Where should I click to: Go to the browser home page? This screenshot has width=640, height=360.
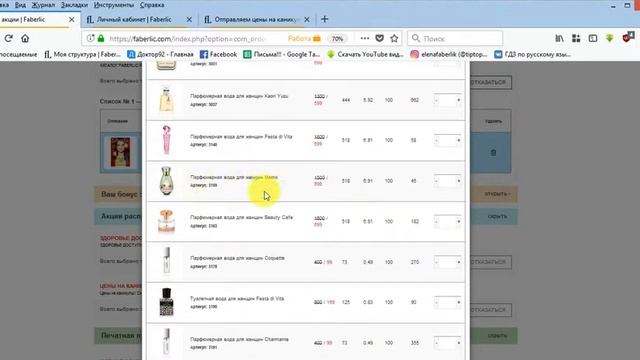(25, 38)
